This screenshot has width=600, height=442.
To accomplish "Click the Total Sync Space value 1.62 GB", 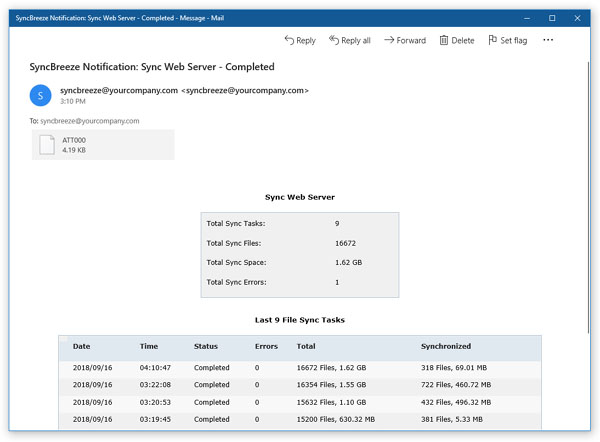I will click(x=349, y=263).
